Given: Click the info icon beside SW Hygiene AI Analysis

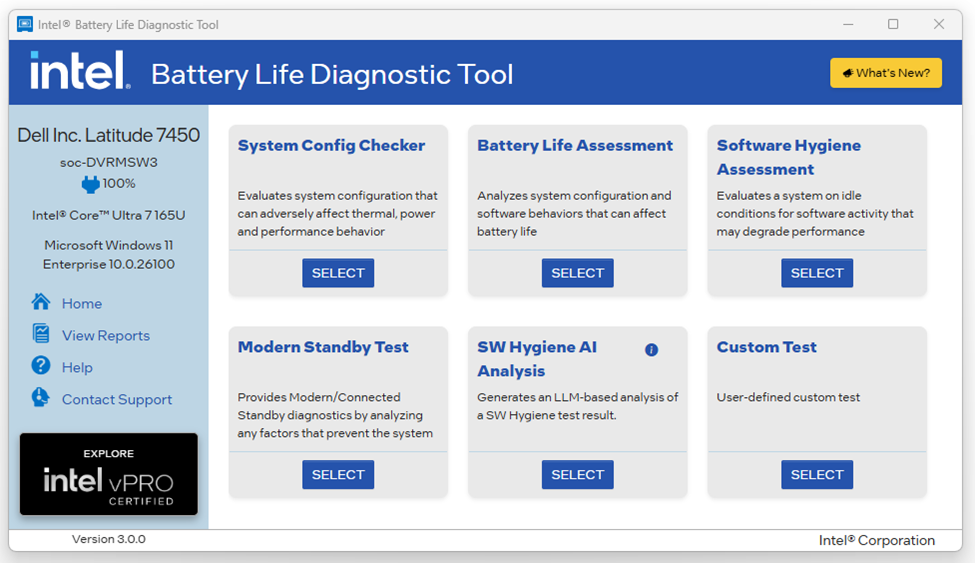Looking at the screenshot, I should coord(651,350).
